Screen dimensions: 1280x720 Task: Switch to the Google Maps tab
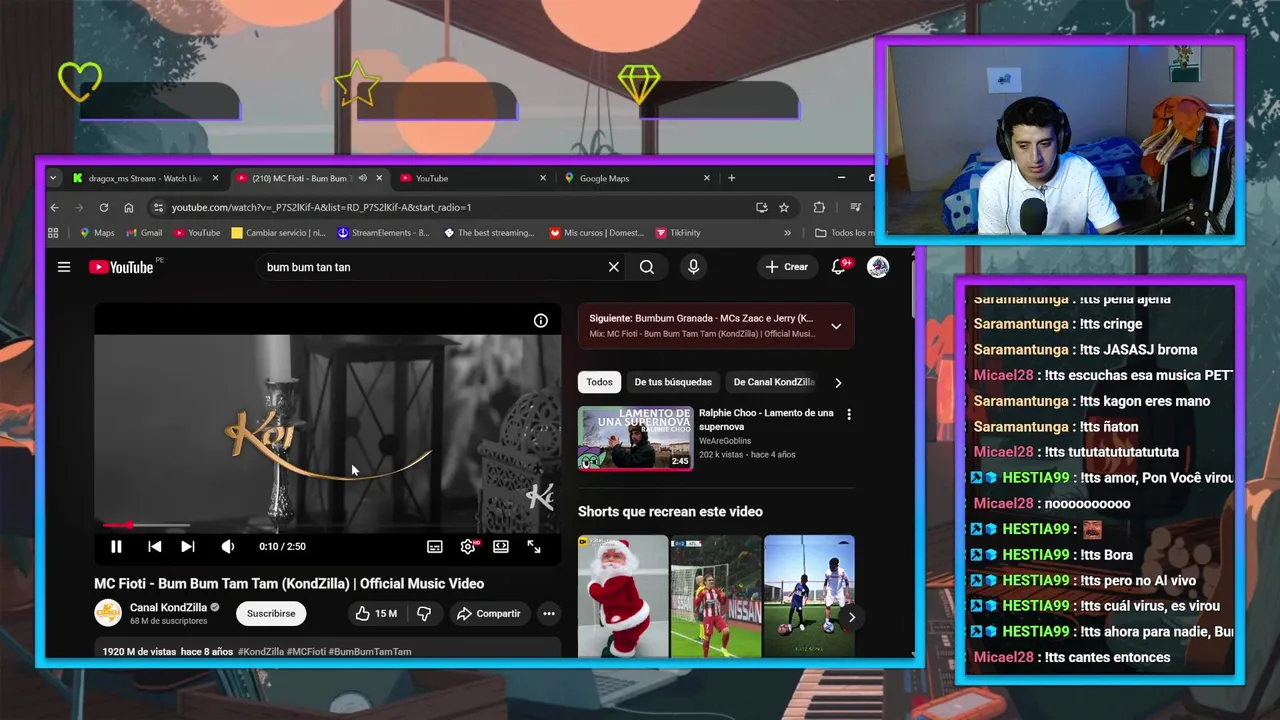click(634, 178)
